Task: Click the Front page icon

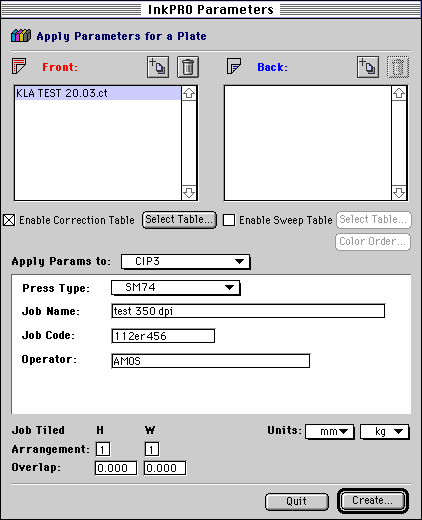Action: click(19, 66)
